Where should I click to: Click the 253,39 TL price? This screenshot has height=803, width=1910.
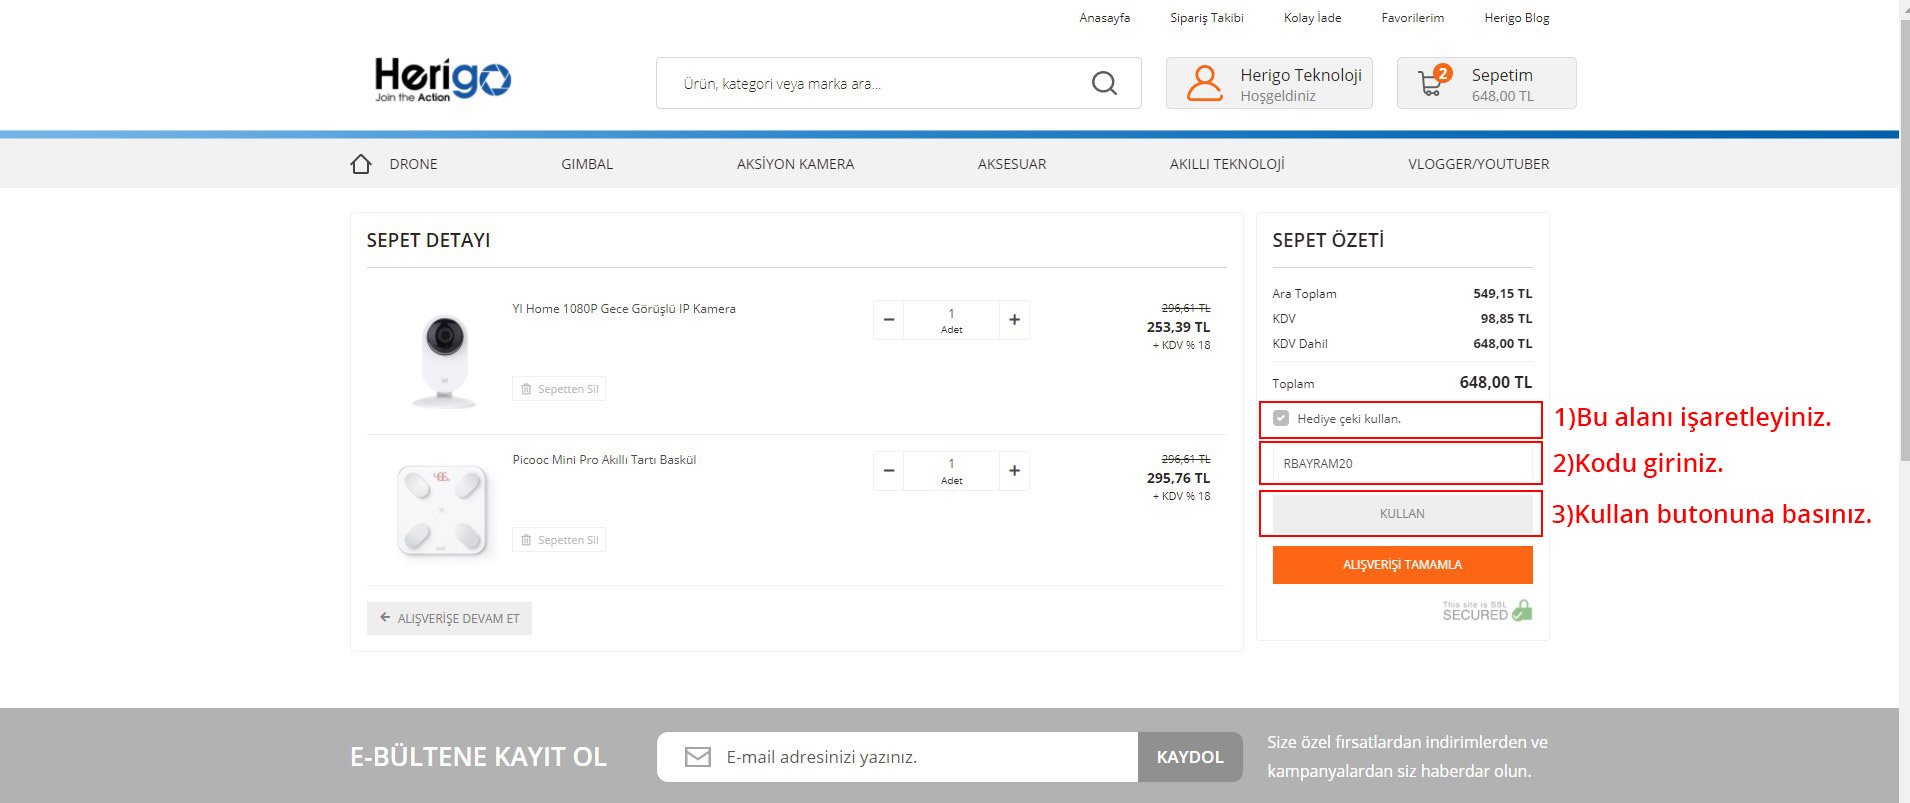coord(1178,327)
